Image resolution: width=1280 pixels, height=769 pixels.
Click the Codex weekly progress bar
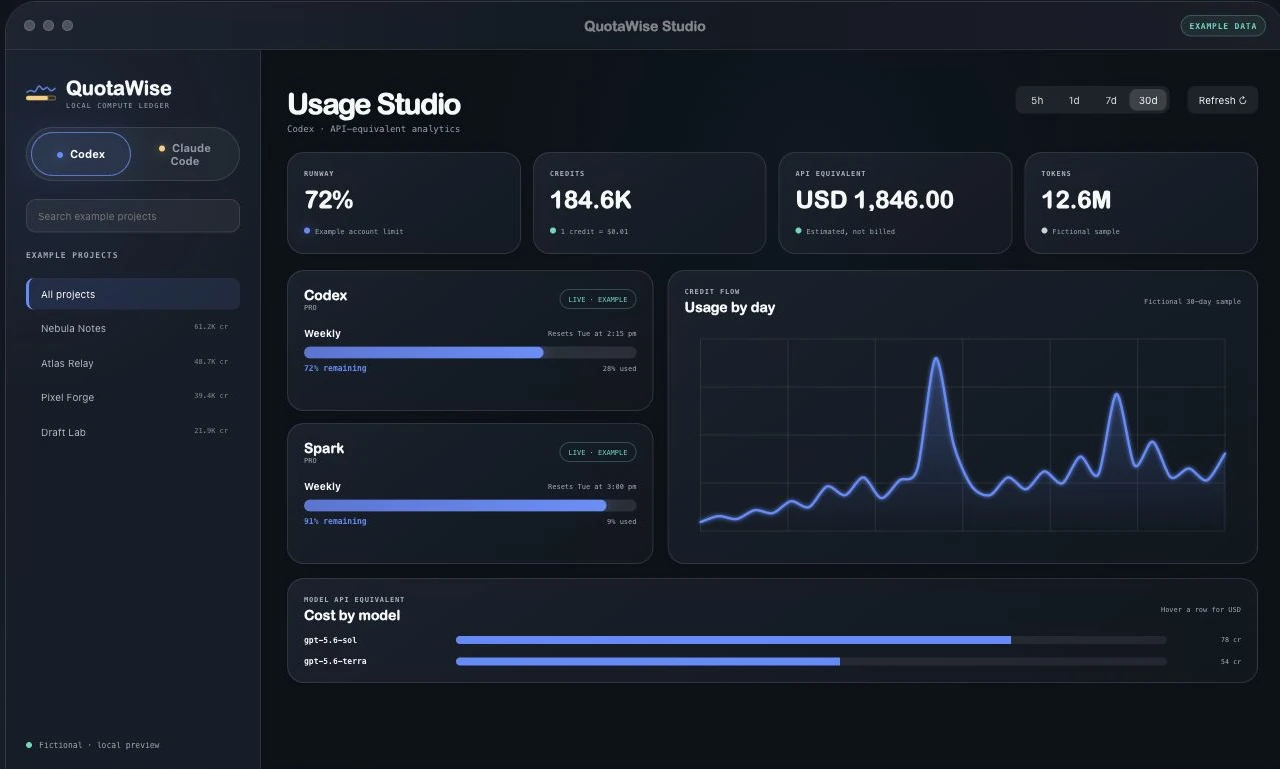470,352
